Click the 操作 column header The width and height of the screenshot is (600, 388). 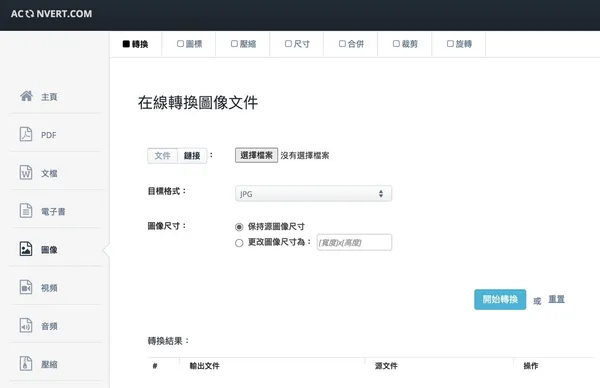[531, 366]
